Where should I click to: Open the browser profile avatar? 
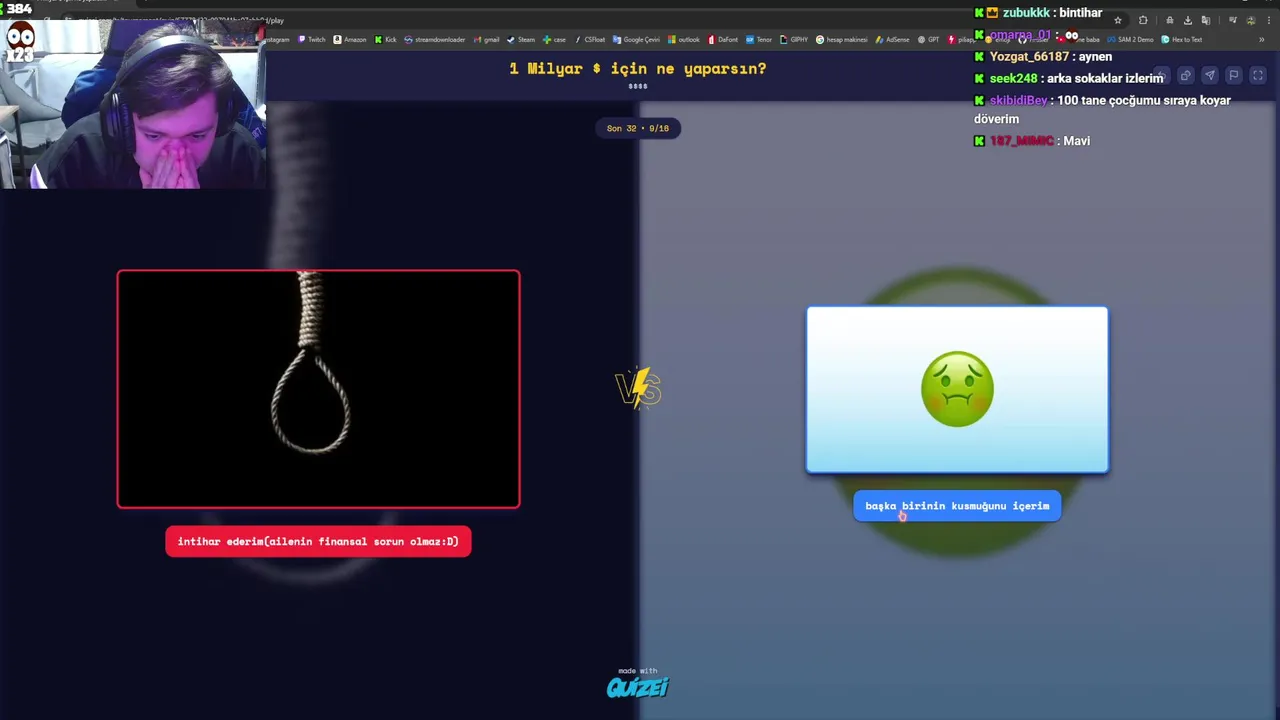pos(1251,20)
